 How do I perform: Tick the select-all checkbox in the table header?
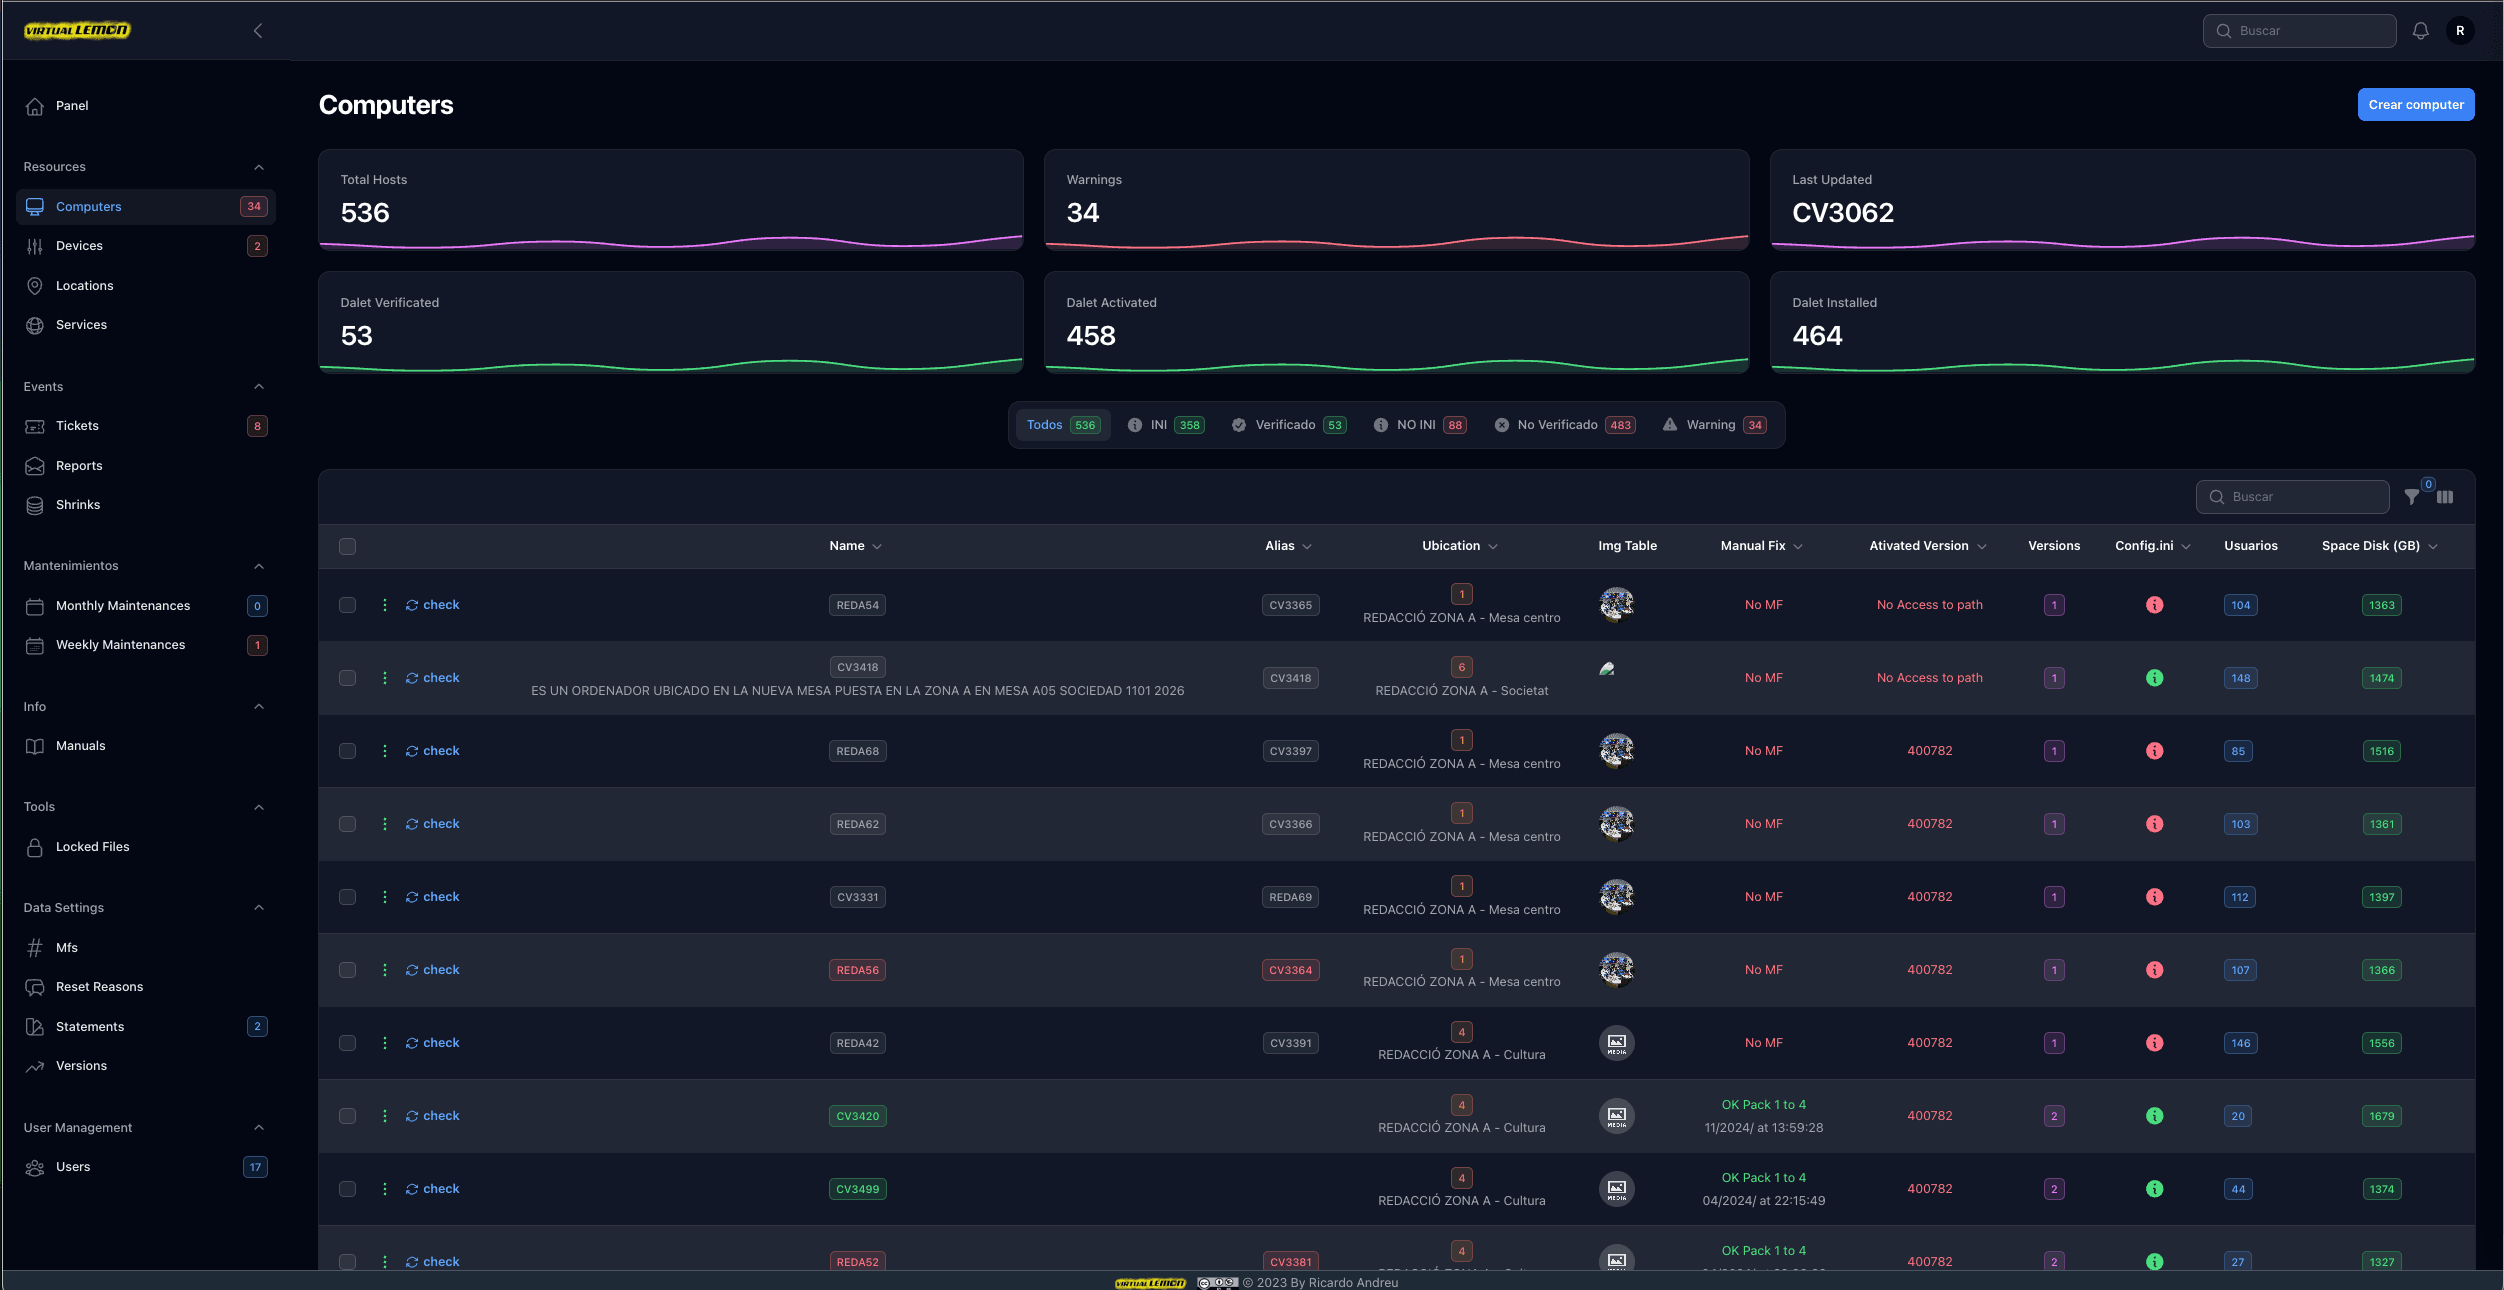tap(347, 546)
